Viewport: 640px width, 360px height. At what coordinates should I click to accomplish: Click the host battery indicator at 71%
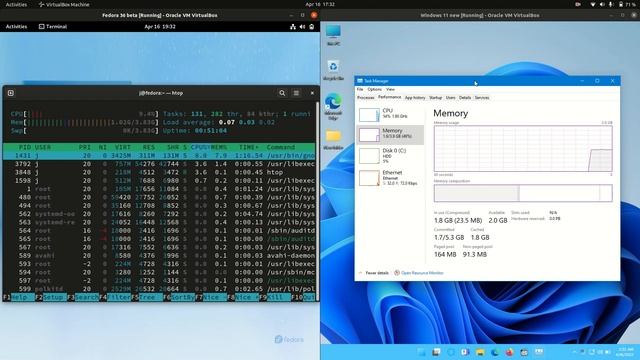pos(627,4)
